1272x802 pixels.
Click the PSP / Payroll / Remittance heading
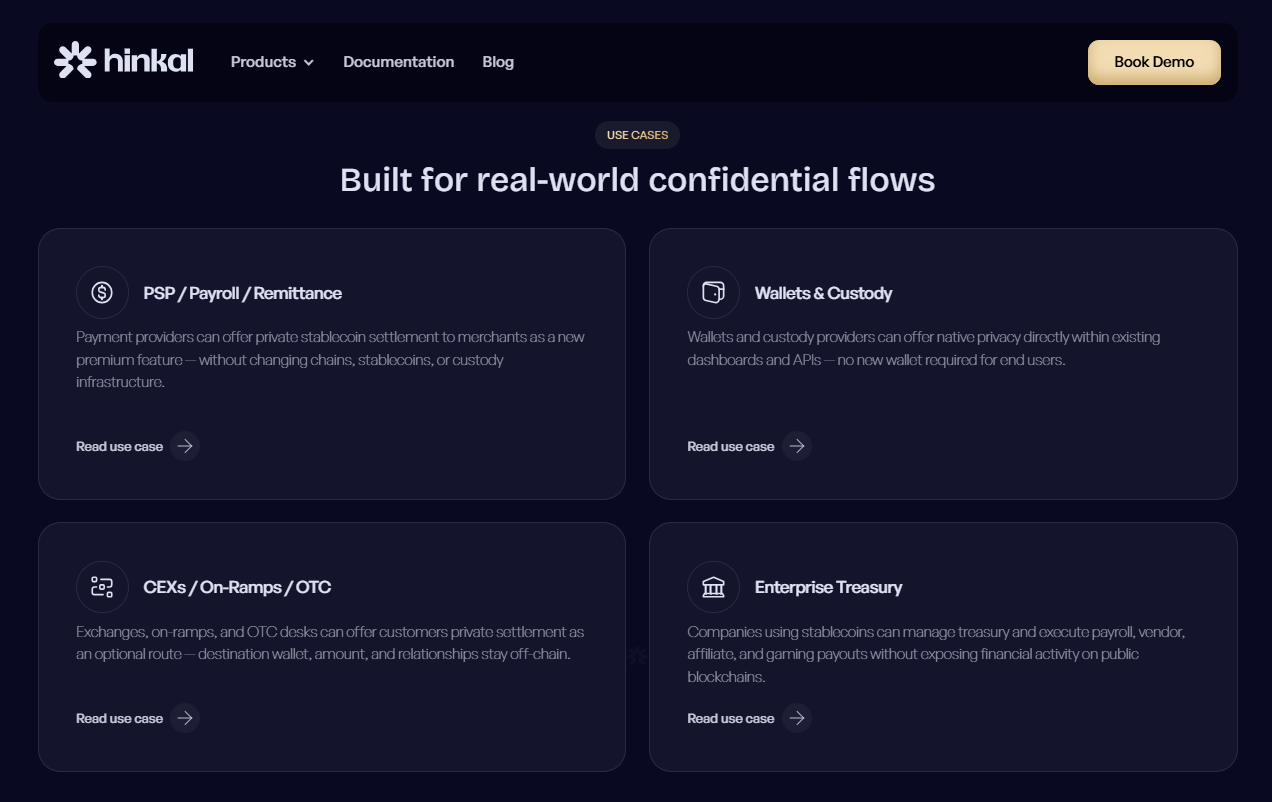click(x=242, y=293)
